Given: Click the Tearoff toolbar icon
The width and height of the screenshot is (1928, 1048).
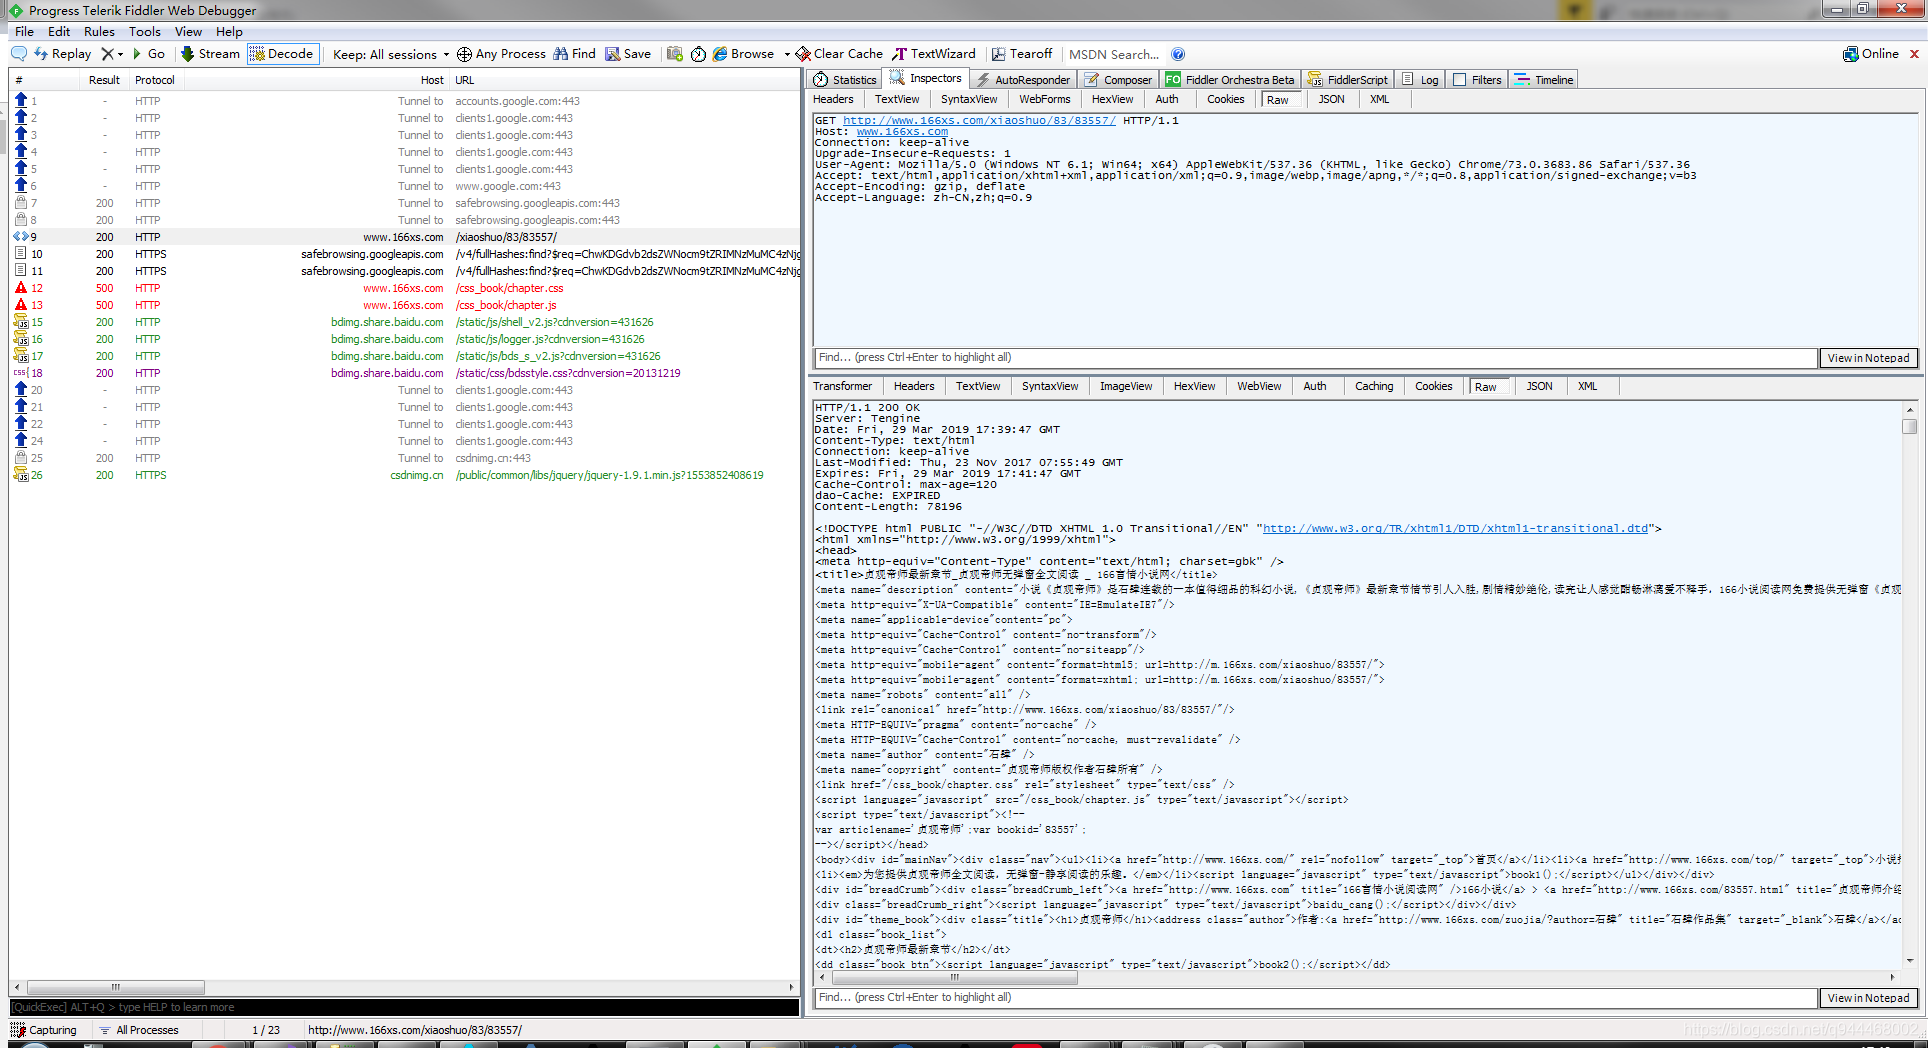Looking at the screenshot, I should [x=998, y=54].
